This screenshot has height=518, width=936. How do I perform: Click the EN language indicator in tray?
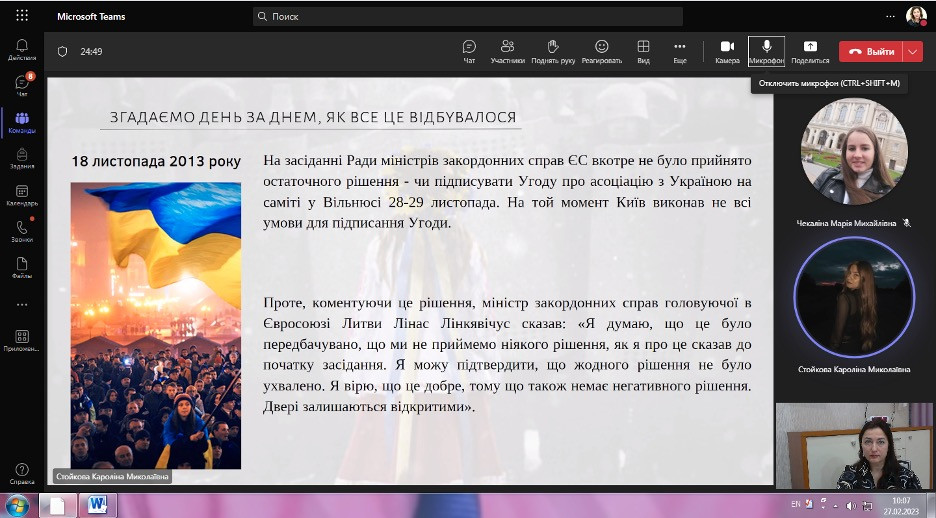point(796,504)
